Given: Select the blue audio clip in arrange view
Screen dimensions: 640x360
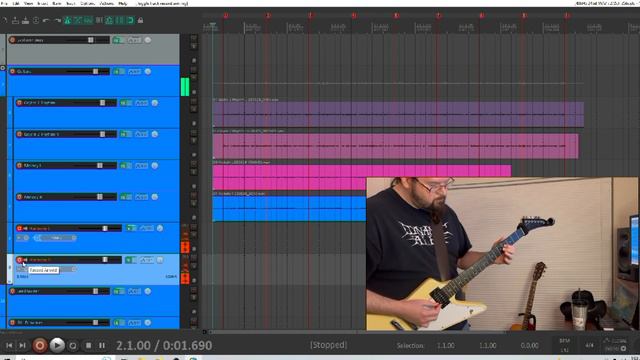Looking at the screenshot, I should click(289, 209).
